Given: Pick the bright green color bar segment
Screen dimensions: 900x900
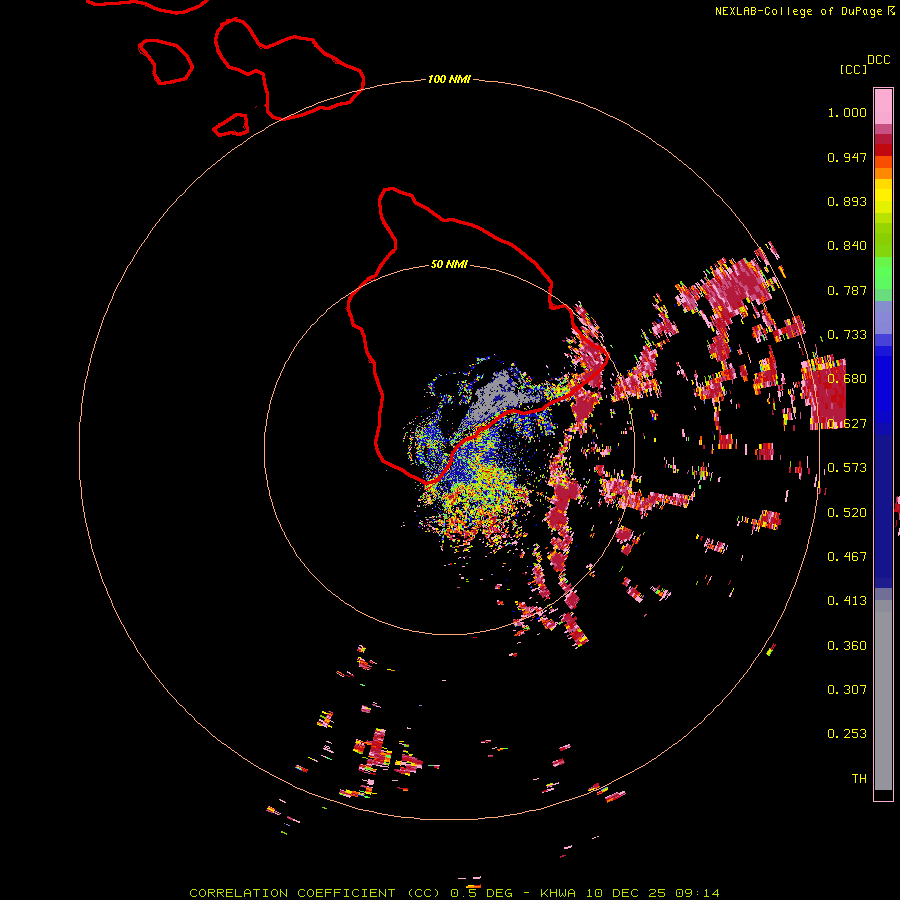Looking at the screenshot, I should click(883, 272).
